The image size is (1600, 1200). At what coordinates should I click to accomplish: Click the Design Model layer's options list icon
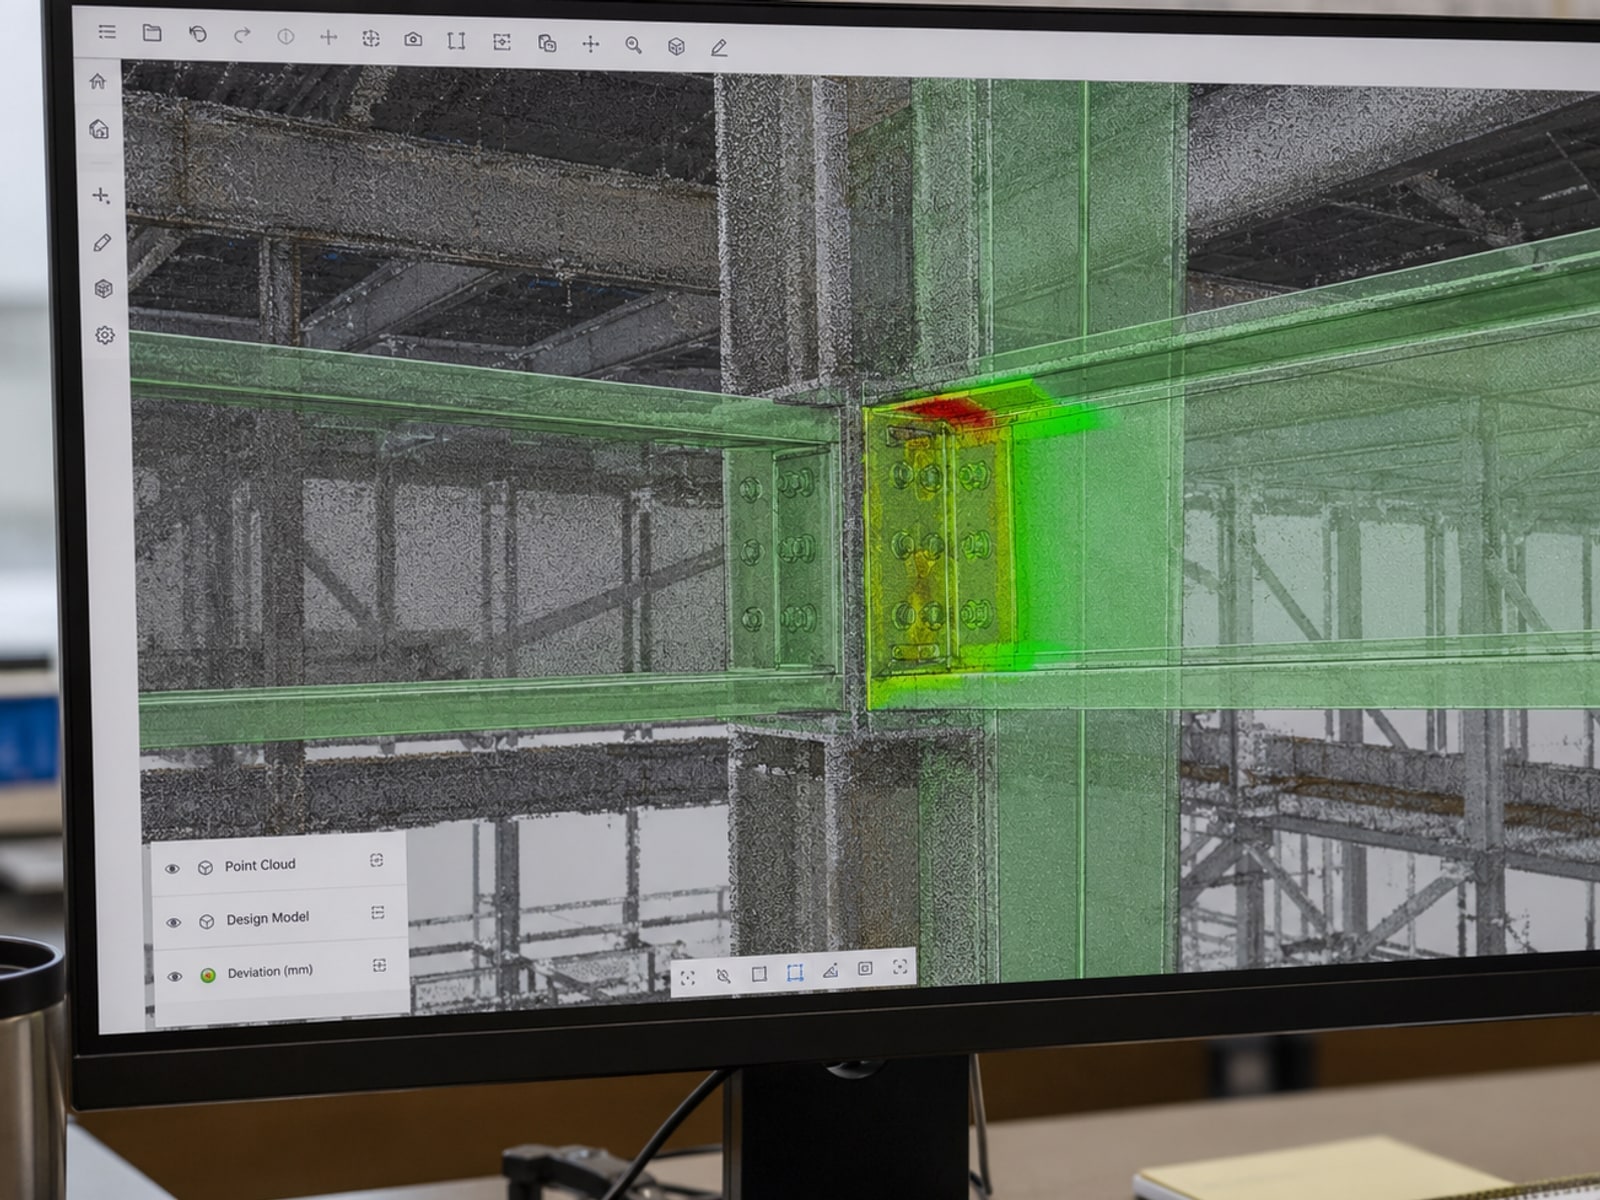[378, 912]
